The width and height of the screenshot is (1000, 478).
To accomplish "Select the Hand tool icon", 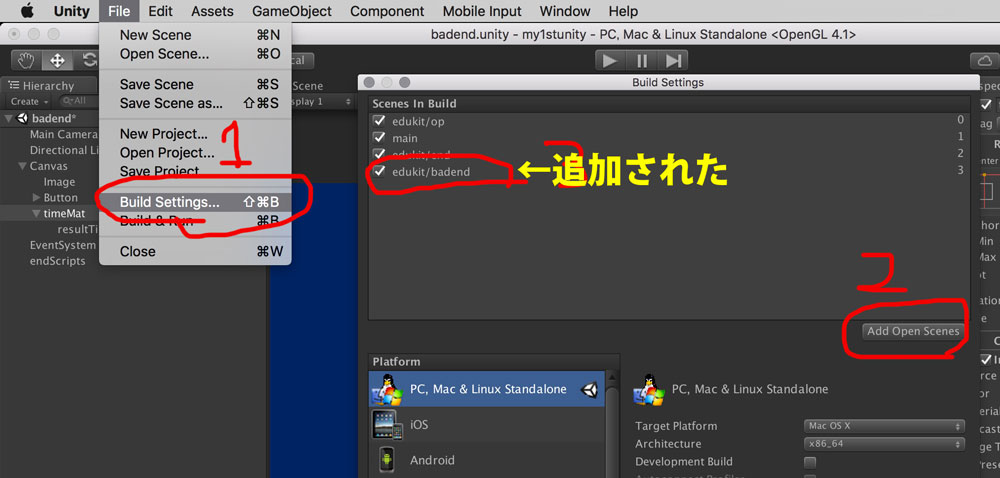I will [26, 61].
